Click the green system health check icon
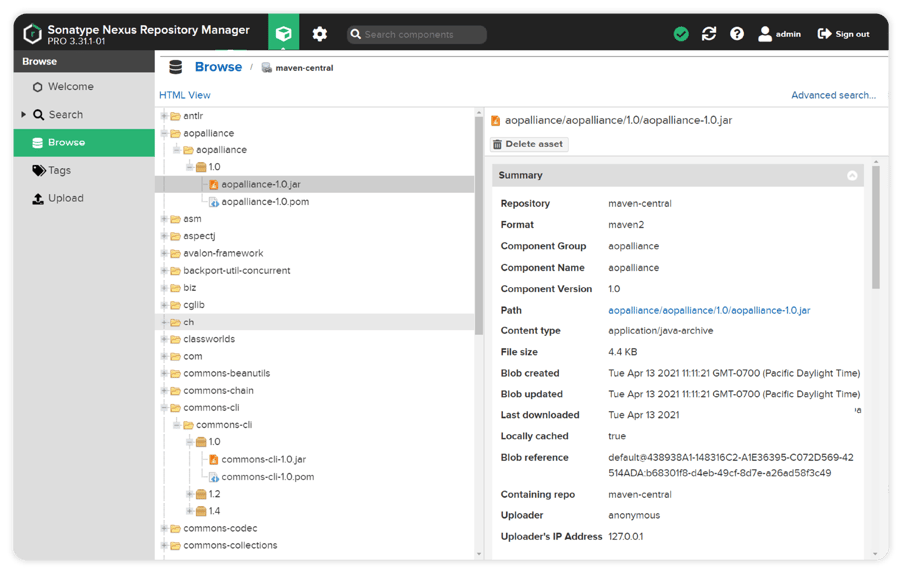900x578 pixels. coord(681,33)
